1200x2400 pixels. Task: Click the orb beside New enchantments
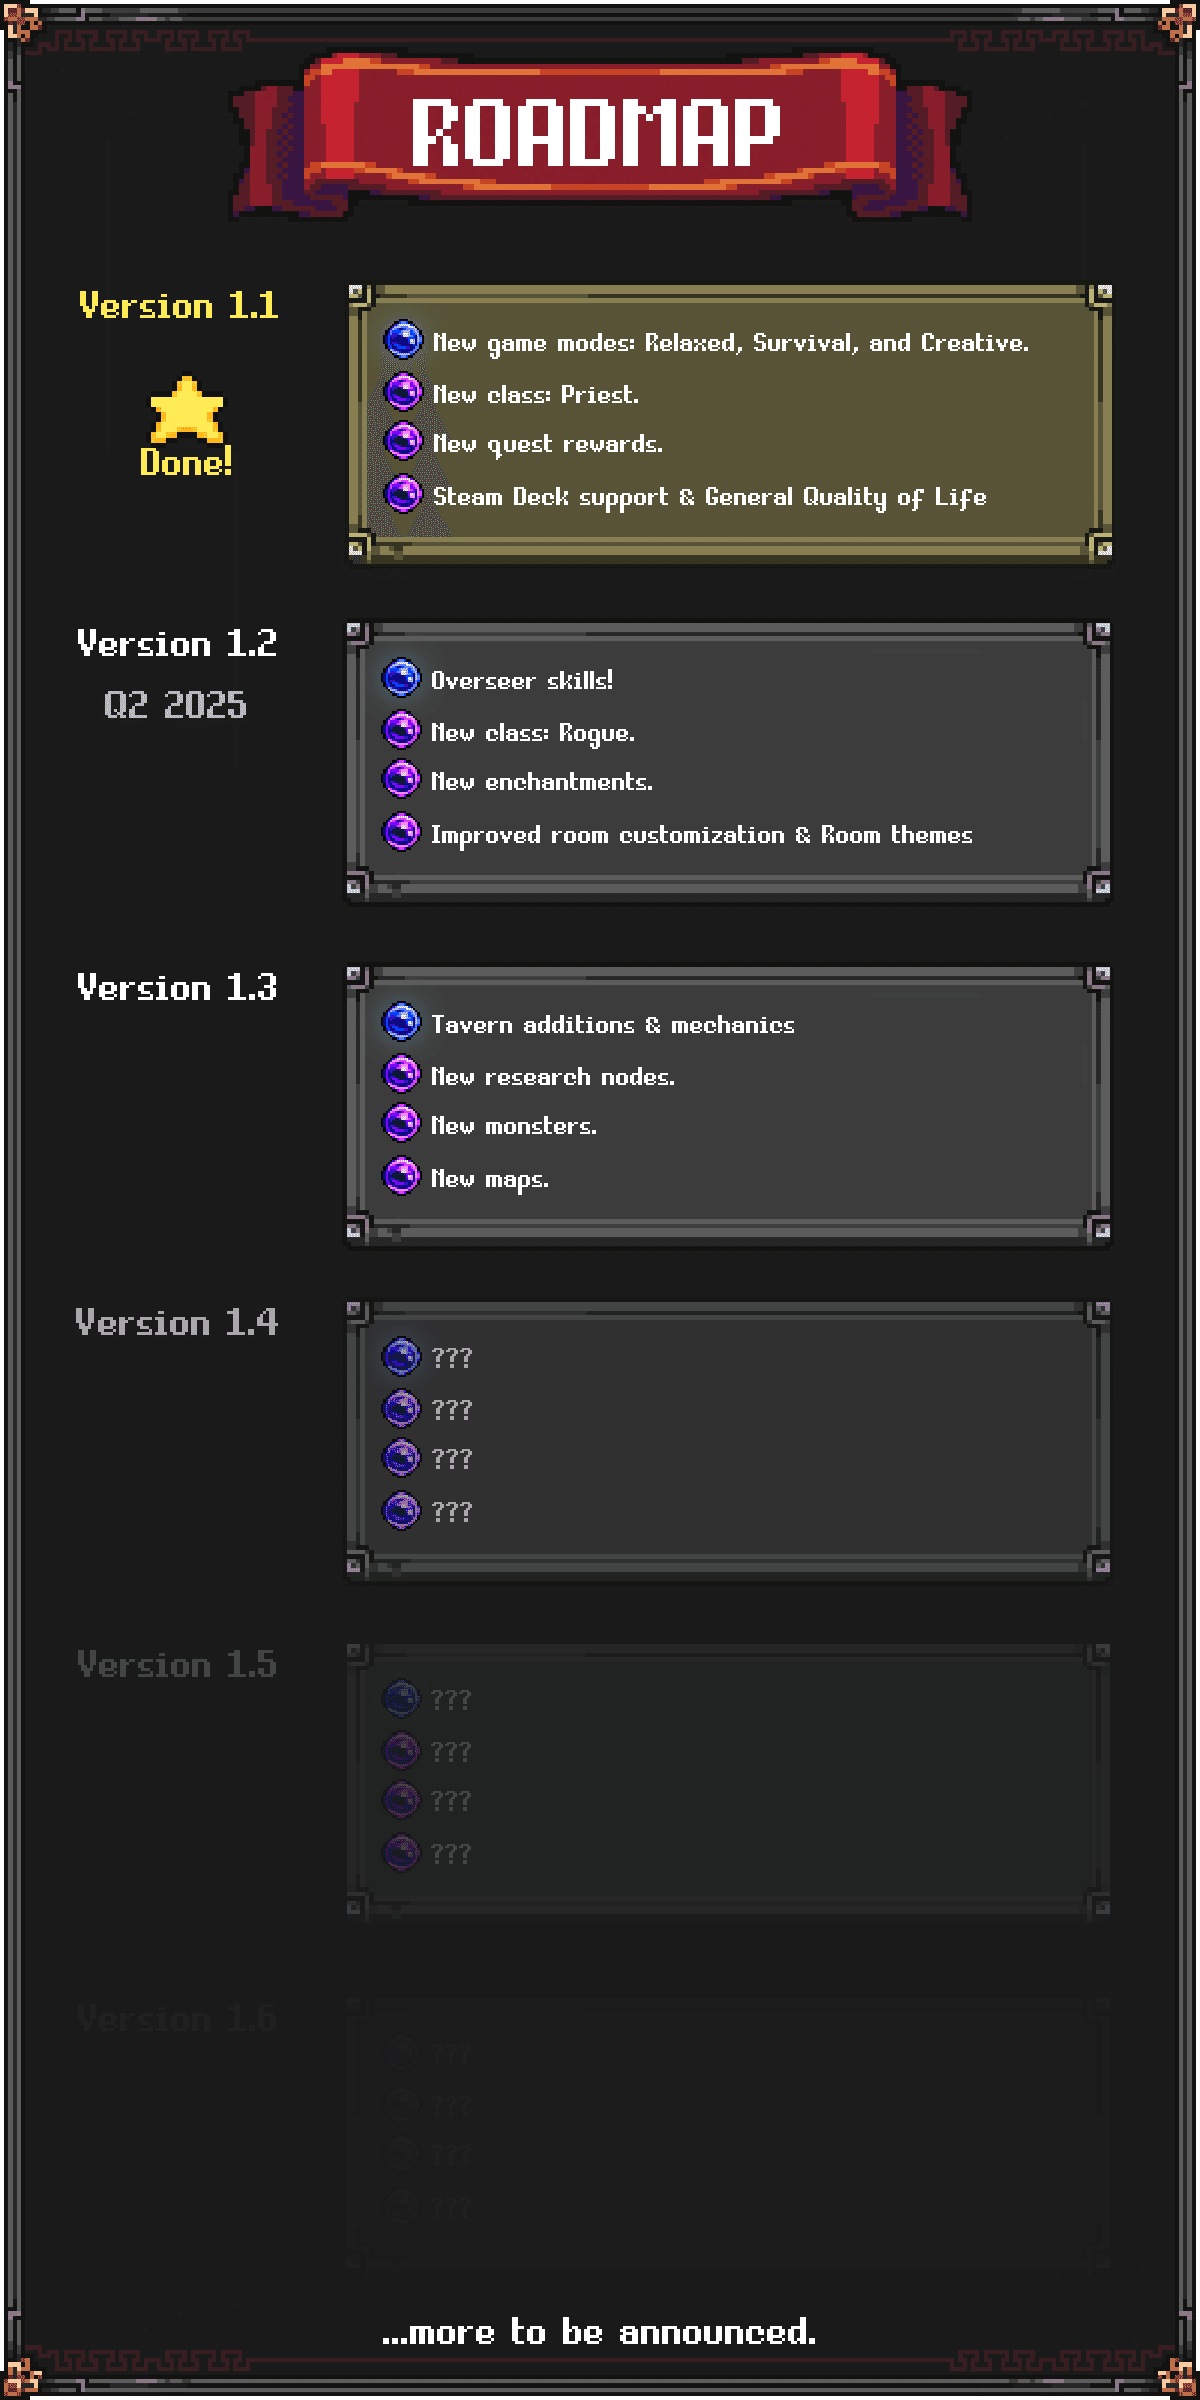[x=401, y=779]
